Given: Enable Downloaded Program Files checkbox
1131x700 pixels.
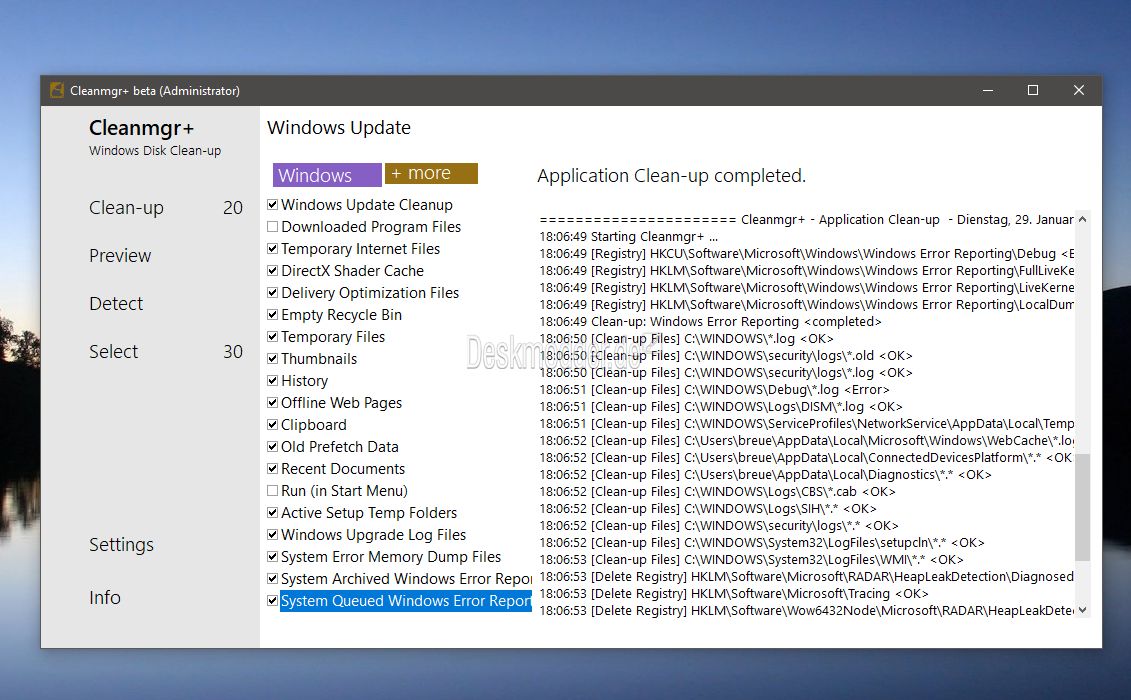Looking at the screenshot, I should point(273,227).
